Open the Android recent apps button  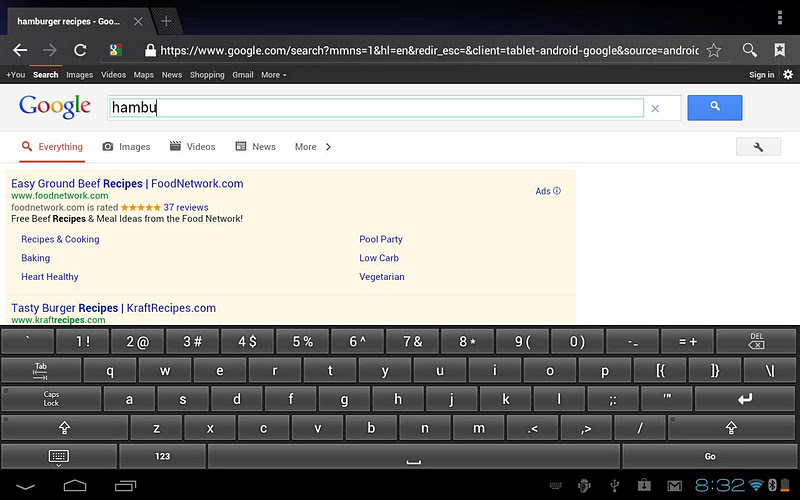[x=126, y=485]
